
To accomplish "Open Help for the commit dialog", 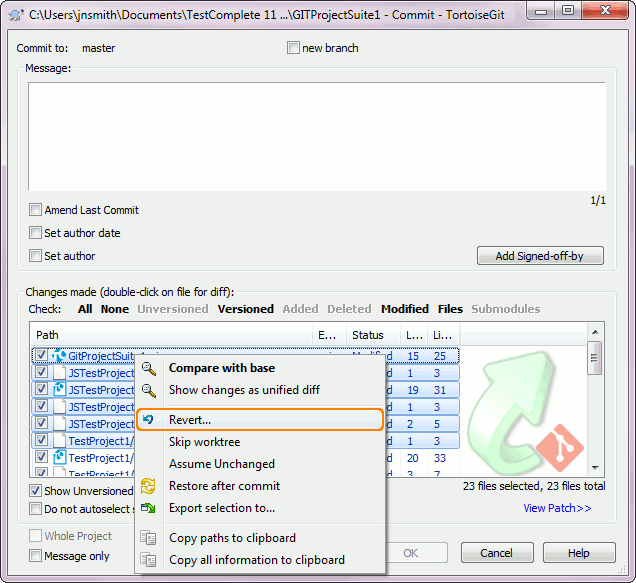I will click(579, 553).
